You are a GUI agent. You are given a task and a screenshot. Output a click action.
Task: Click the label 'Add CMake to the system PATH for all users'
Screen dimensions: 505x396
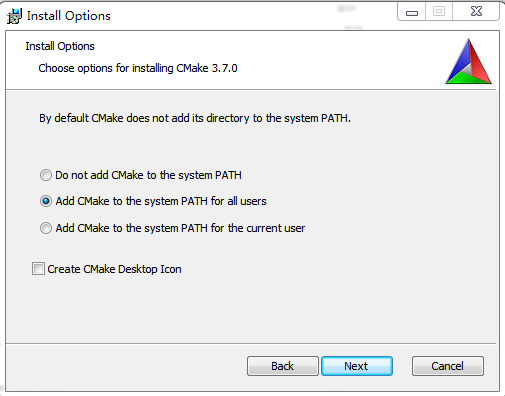(x=161, y=201)
